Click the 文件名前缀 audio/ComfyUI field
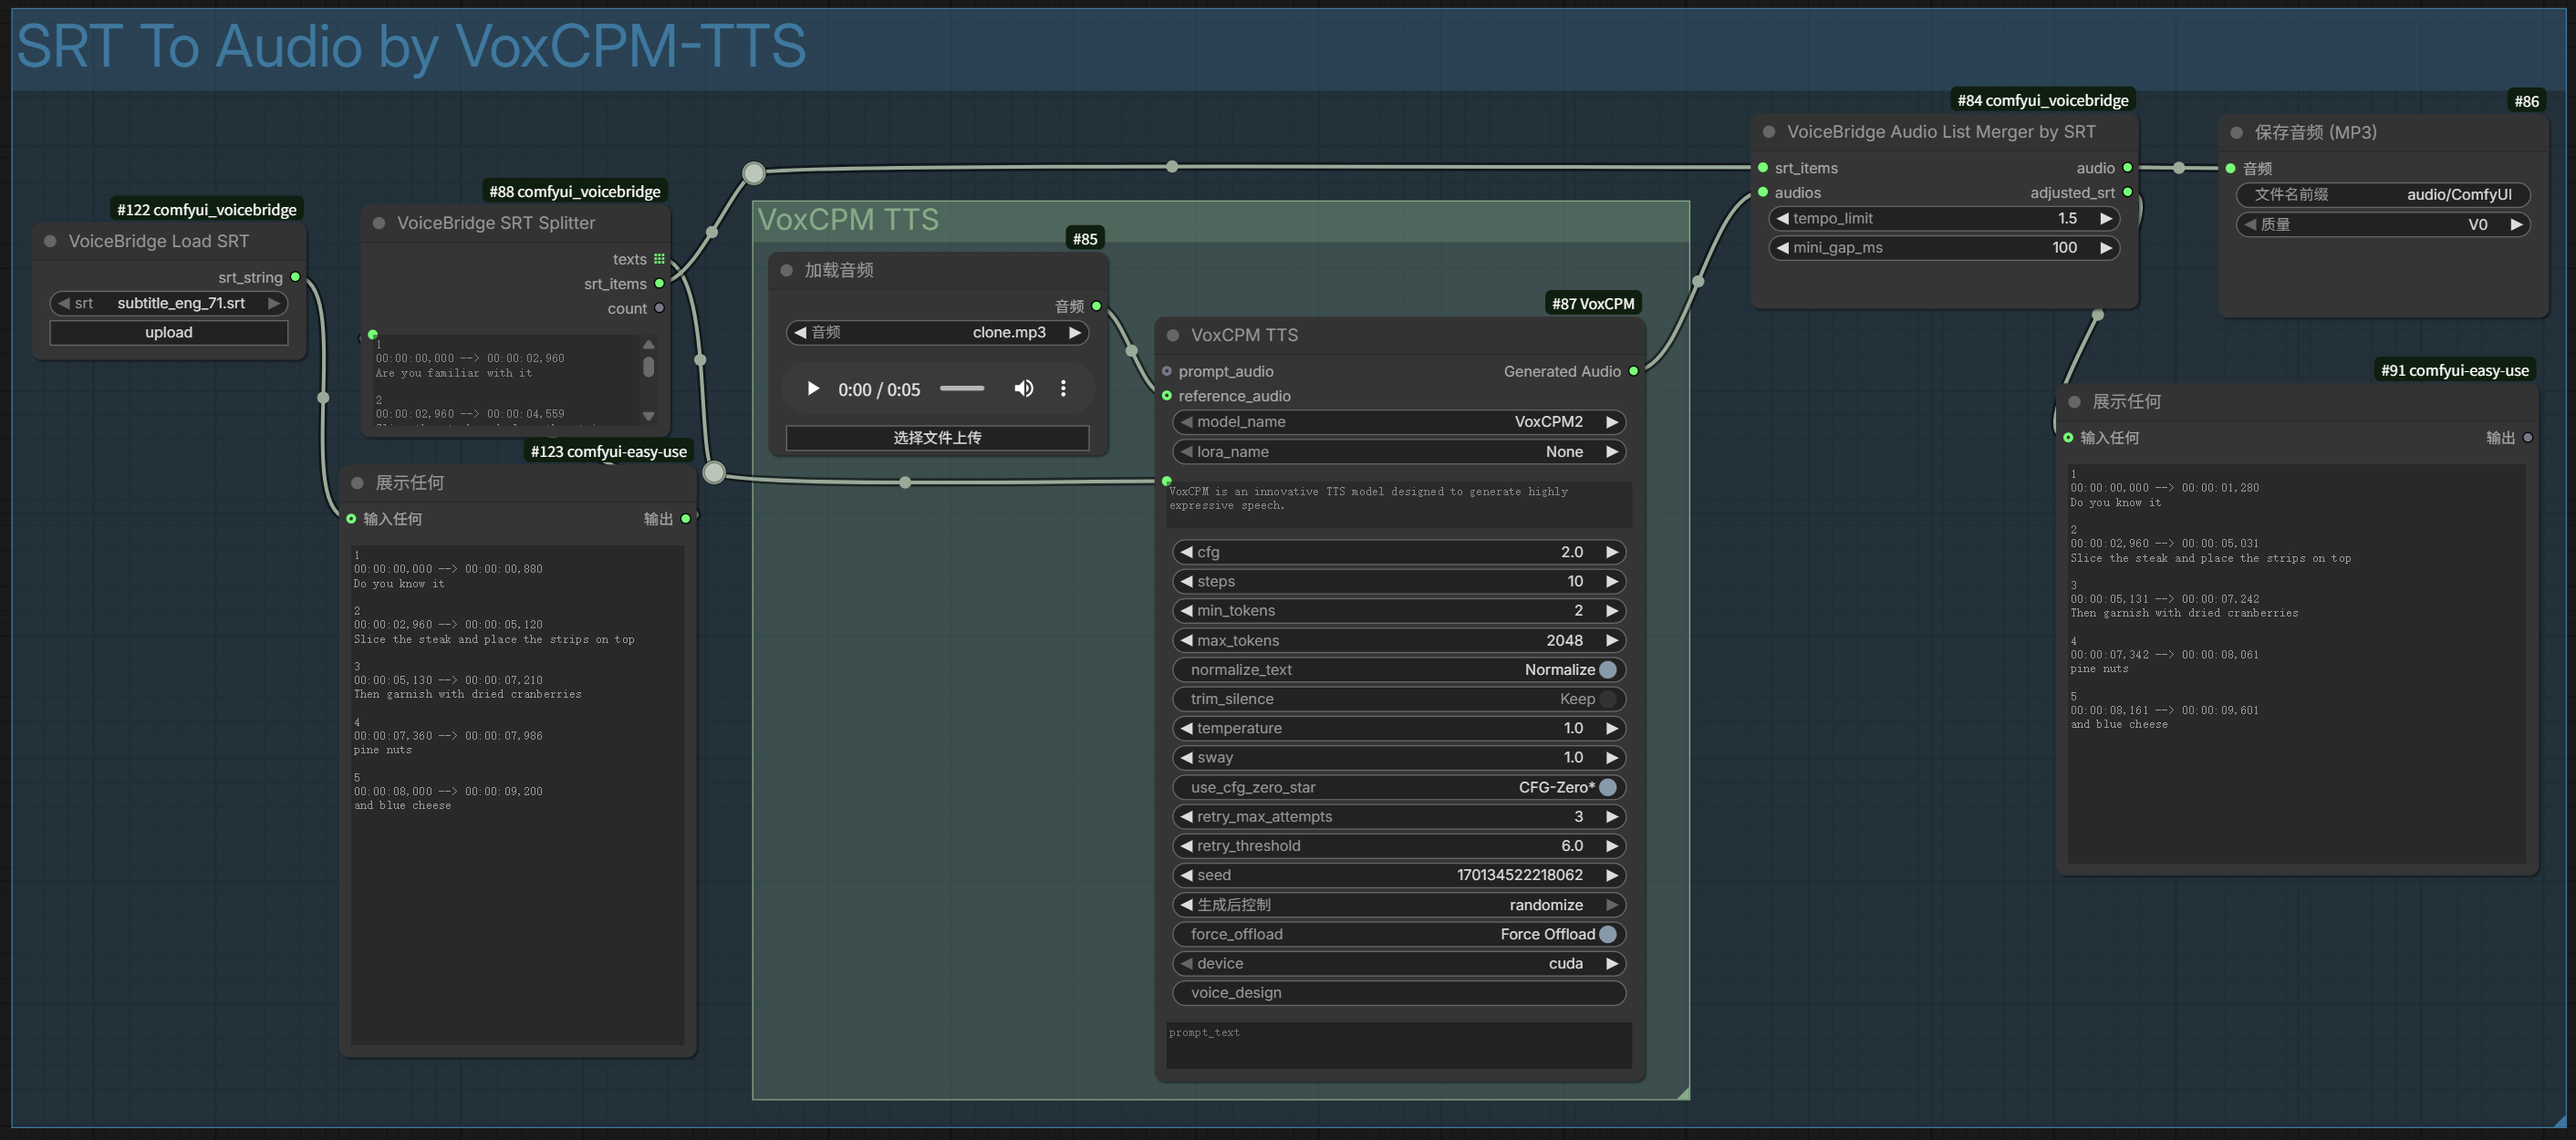2576x1140 pixels. point(2383,195)
